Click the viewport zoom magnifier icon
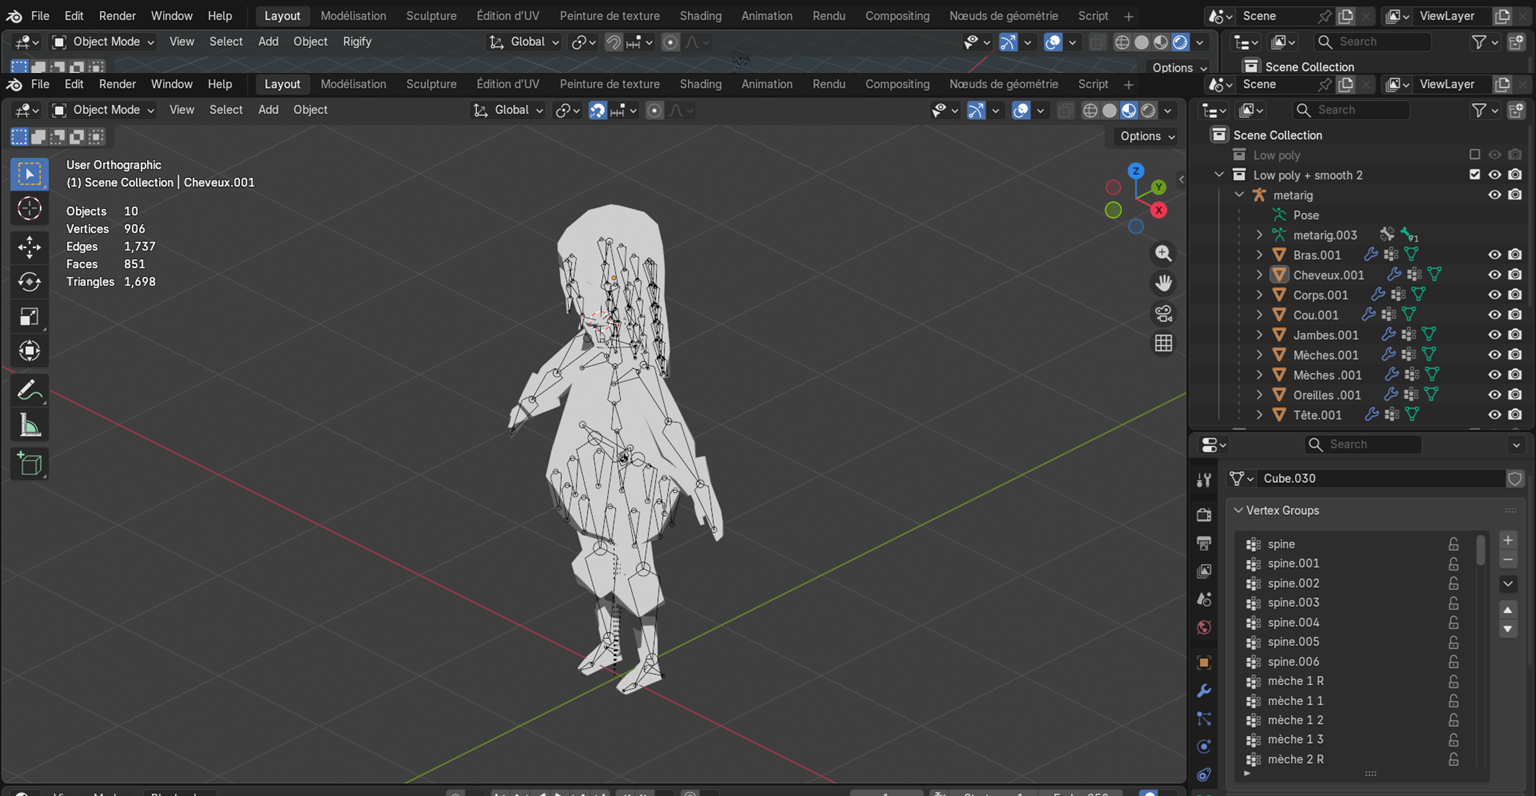Screen dimensions: 1536x796 pyautogui.click(x=1163, y=254)
